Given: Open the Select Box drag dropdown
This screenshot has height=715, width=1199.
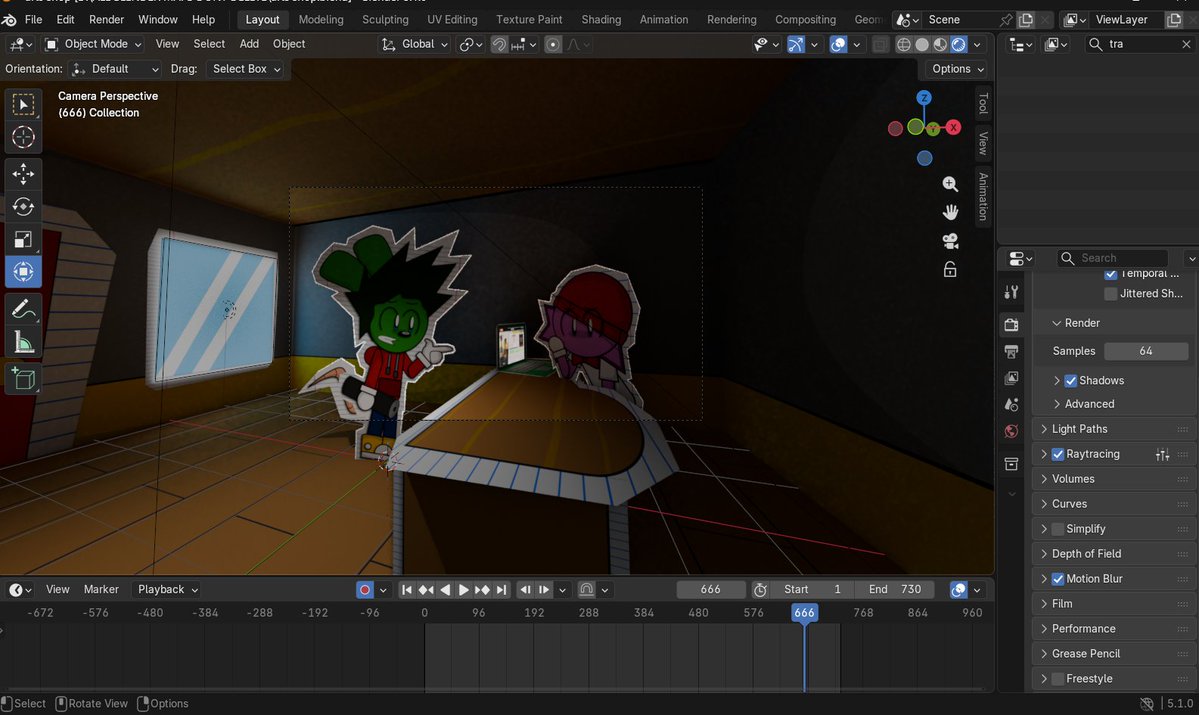Looking at the screenshot, I should click(x=245, y=69).
